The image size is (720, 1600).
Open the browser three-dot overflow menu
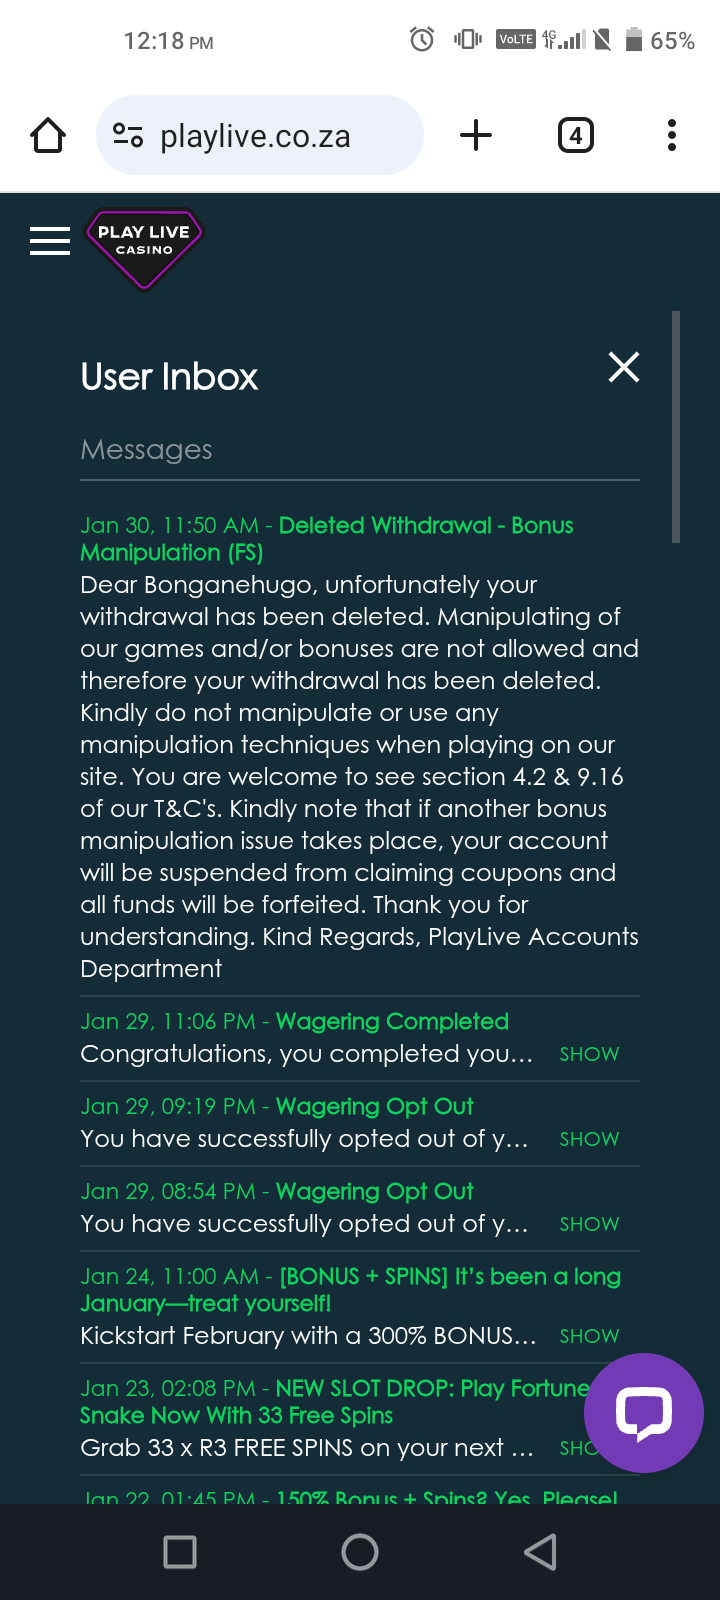click(672, 135)
